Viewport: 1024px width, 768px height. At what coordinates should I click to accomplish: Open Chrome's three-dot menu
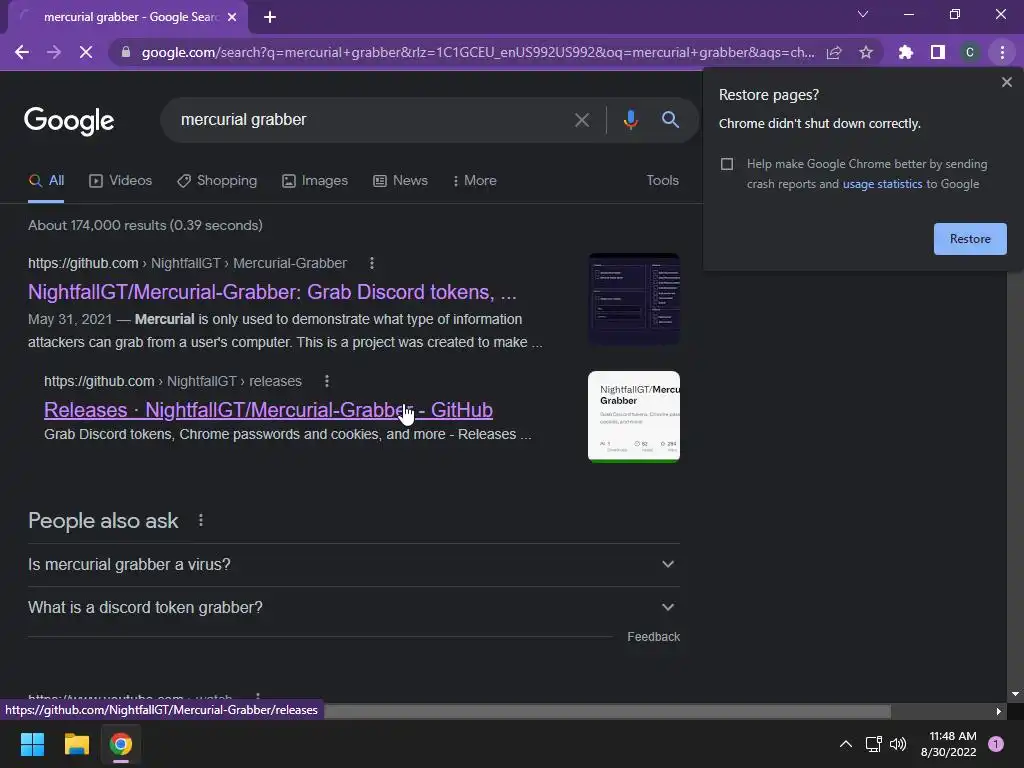click(x=1002, y=52)
